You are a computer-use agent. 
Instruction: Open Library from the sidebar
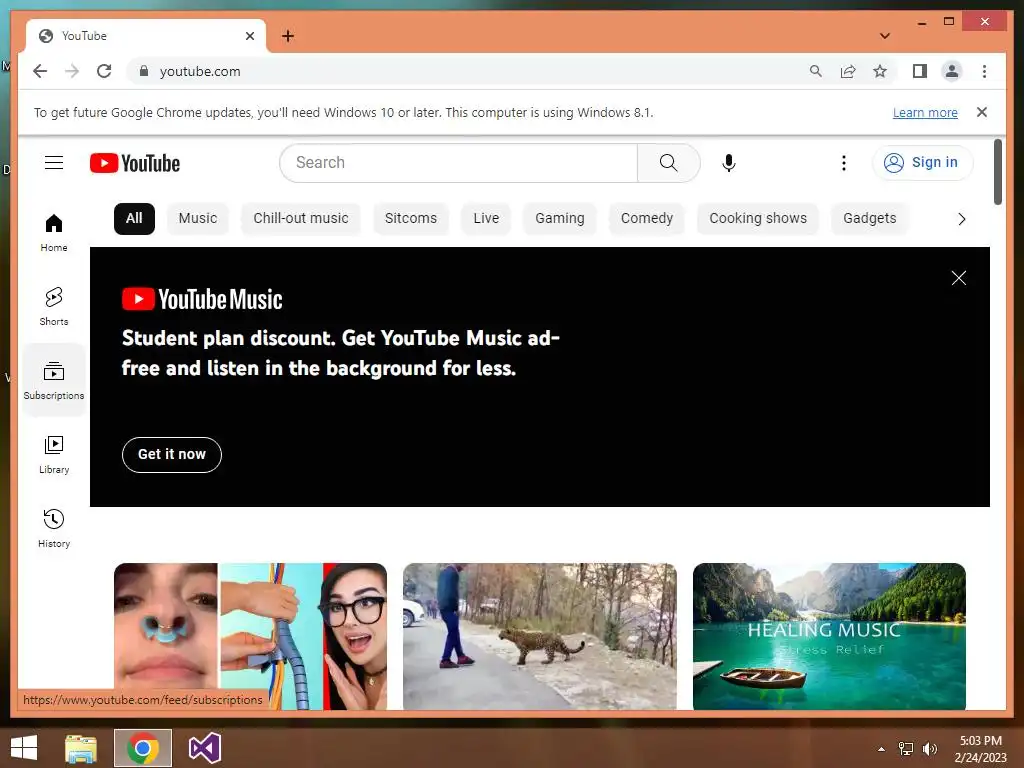pyautogui.click(x=54, y=455)
